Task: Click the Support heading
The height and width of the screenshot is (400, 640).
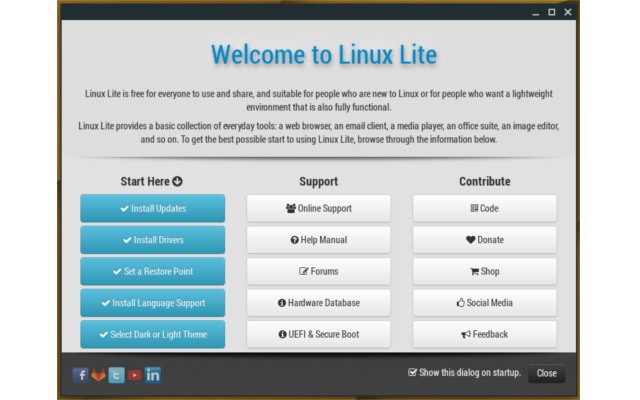Action: [318, 181]
